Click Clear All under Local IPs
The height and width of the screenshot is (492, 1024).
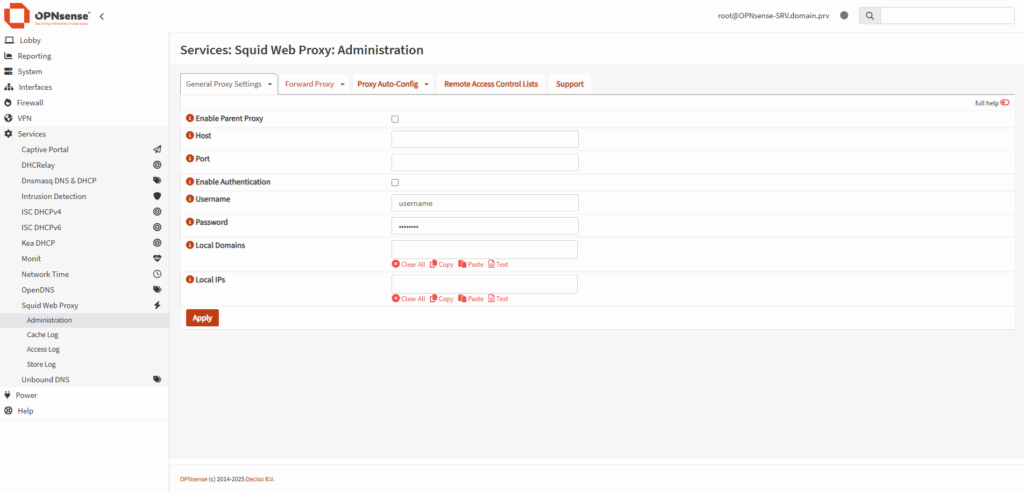pyautogui.click(x=408, y=299)
